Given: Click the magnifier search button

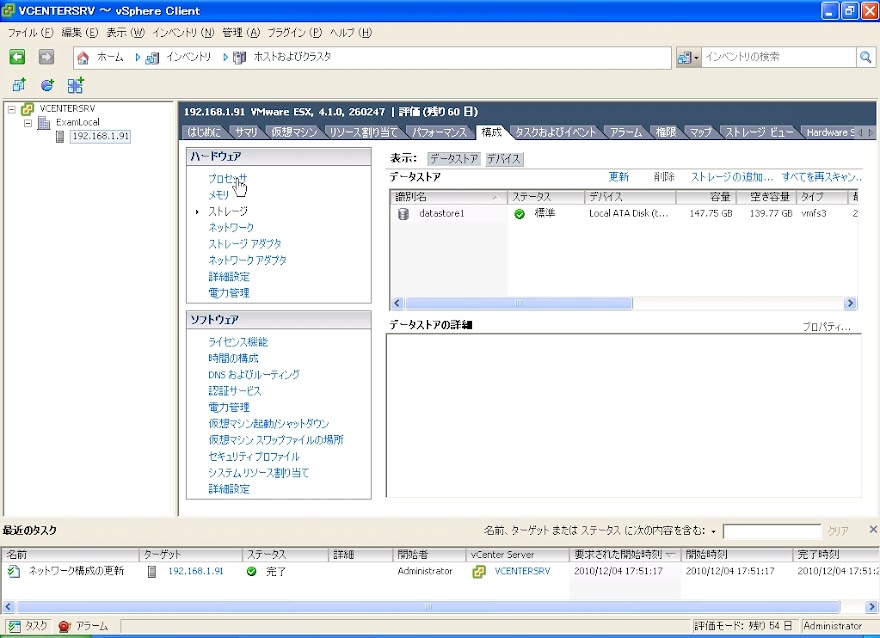Looking at the screenshot, I should pos(866,57).
